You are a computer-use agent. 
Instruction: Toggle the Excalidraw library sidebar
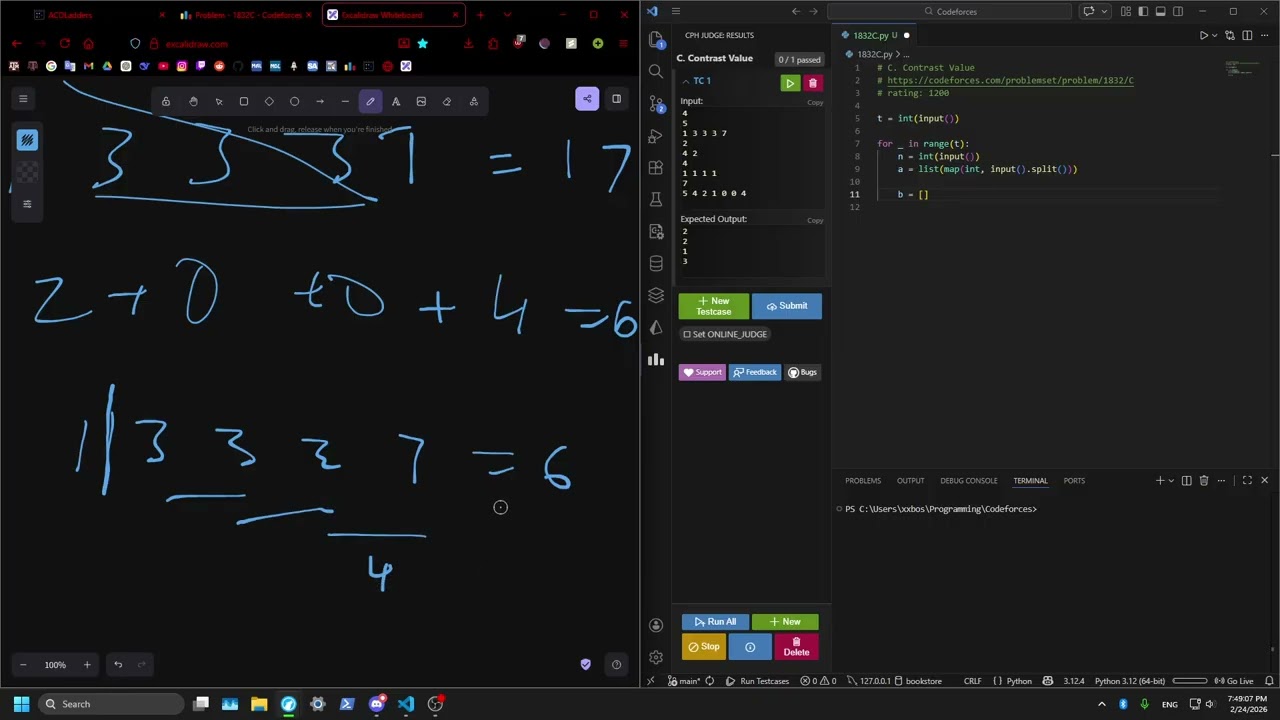pos(617,98)
